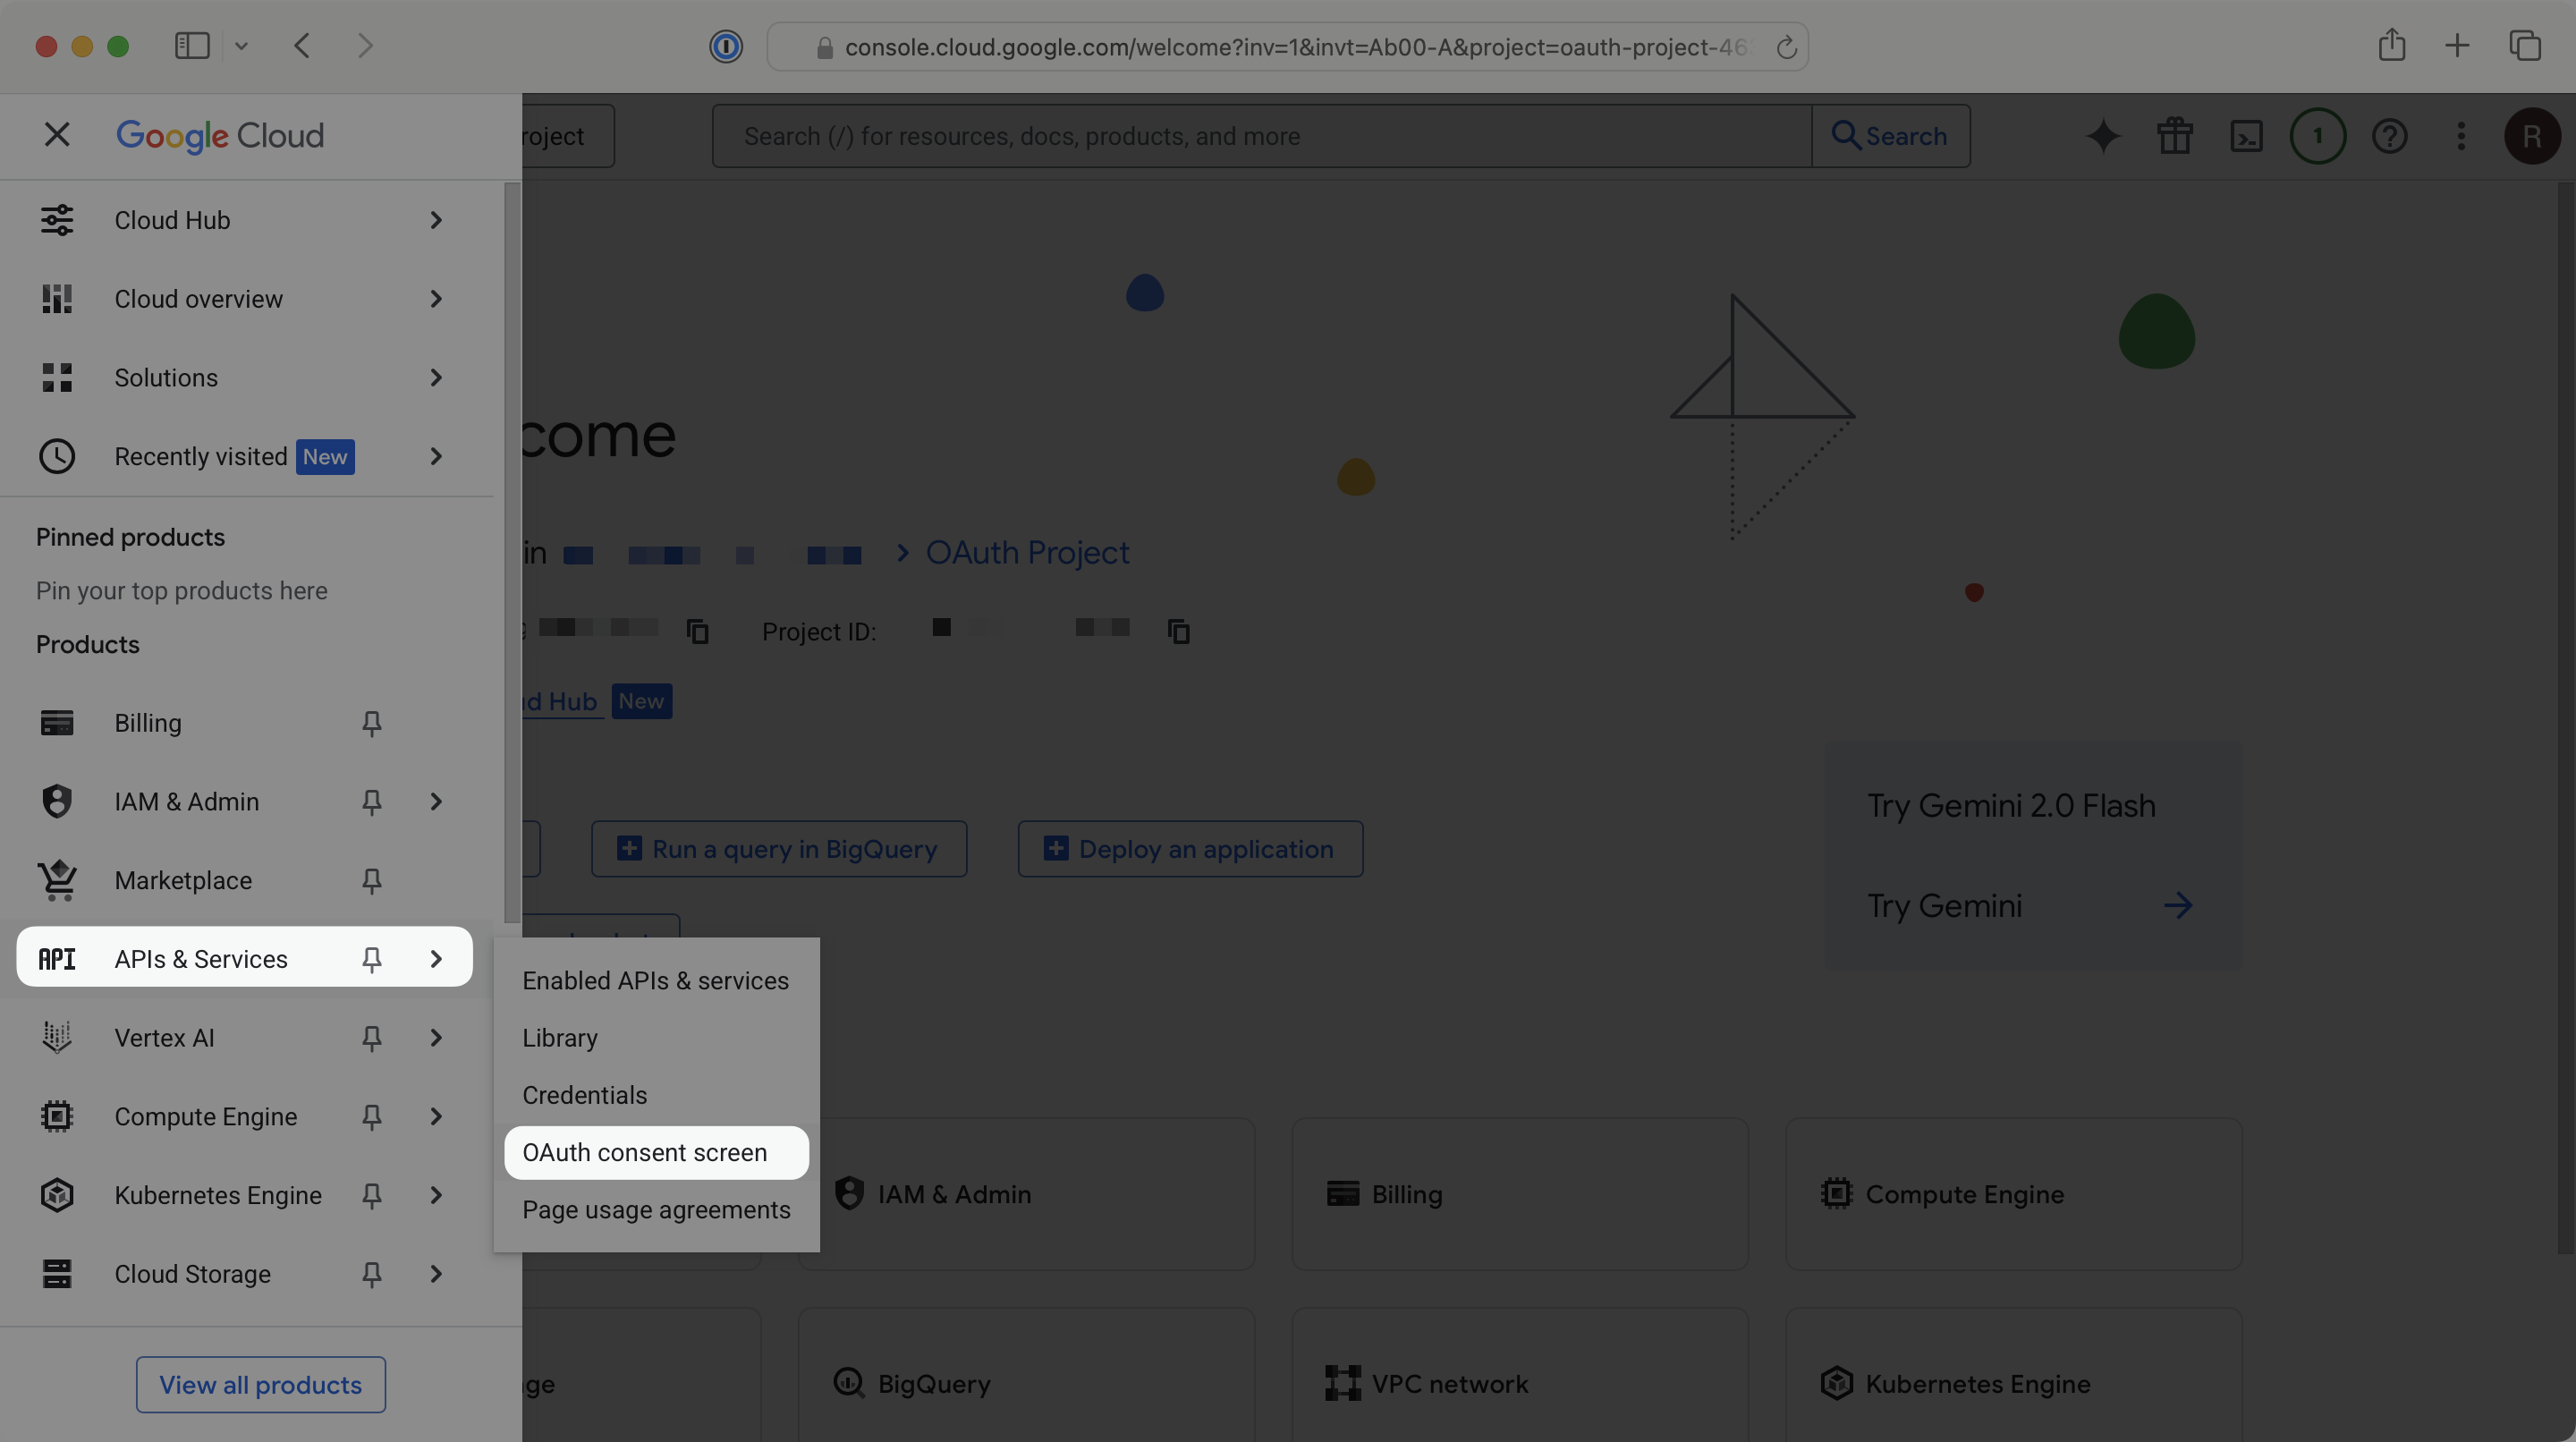This screenshot has height=1442, width=2576.
Task: Select OAuth consent screen menu item
Action: coord(644,1152)
